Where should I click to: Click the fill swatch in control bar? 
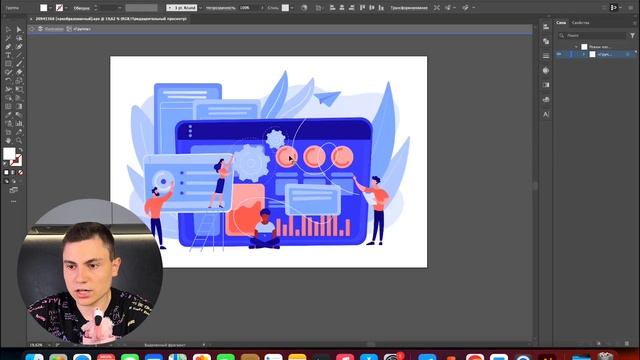tap(44, 8)
